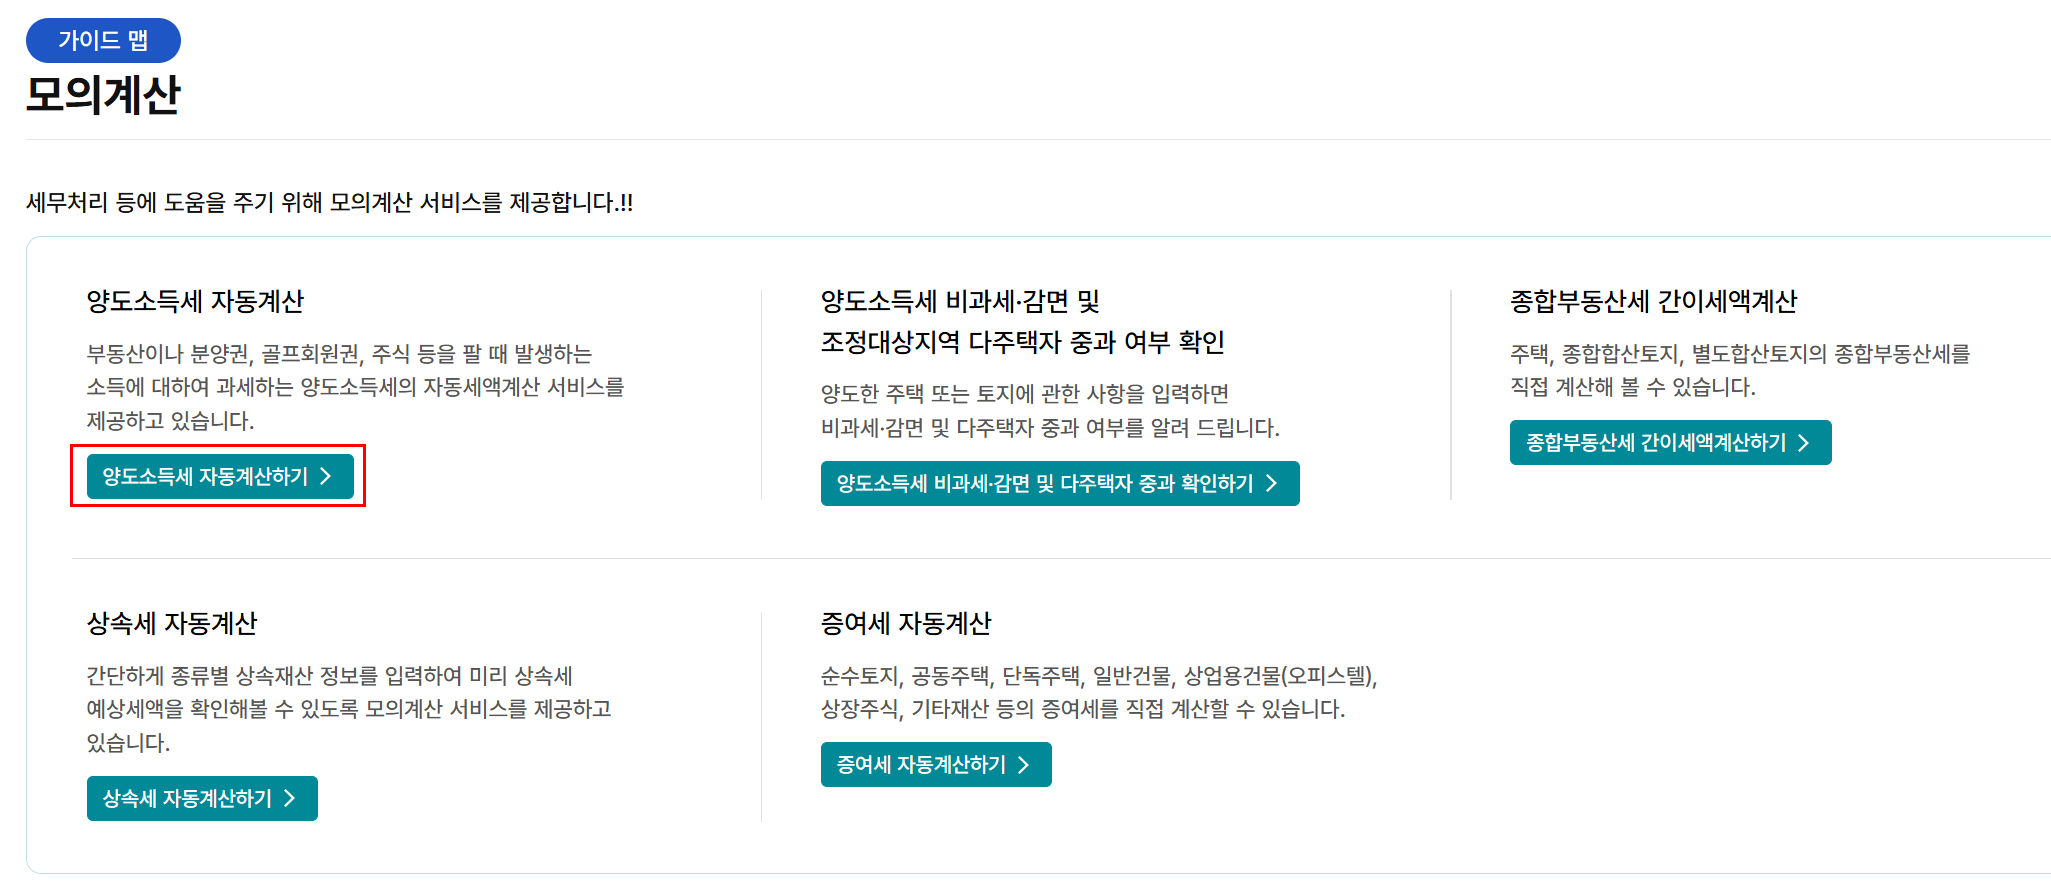The width and height of the screenshot is (2051, 893).
Task: Start the 상속세 자동계산하기 inheritance tax calculator
Action: 201,799
